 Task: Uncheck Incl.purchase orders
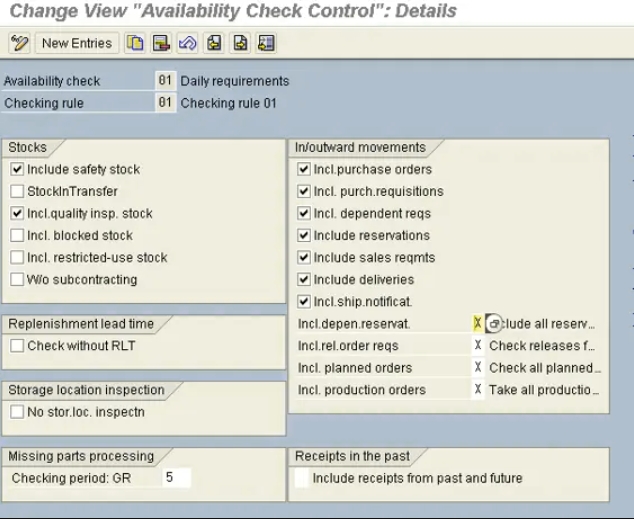304,170
